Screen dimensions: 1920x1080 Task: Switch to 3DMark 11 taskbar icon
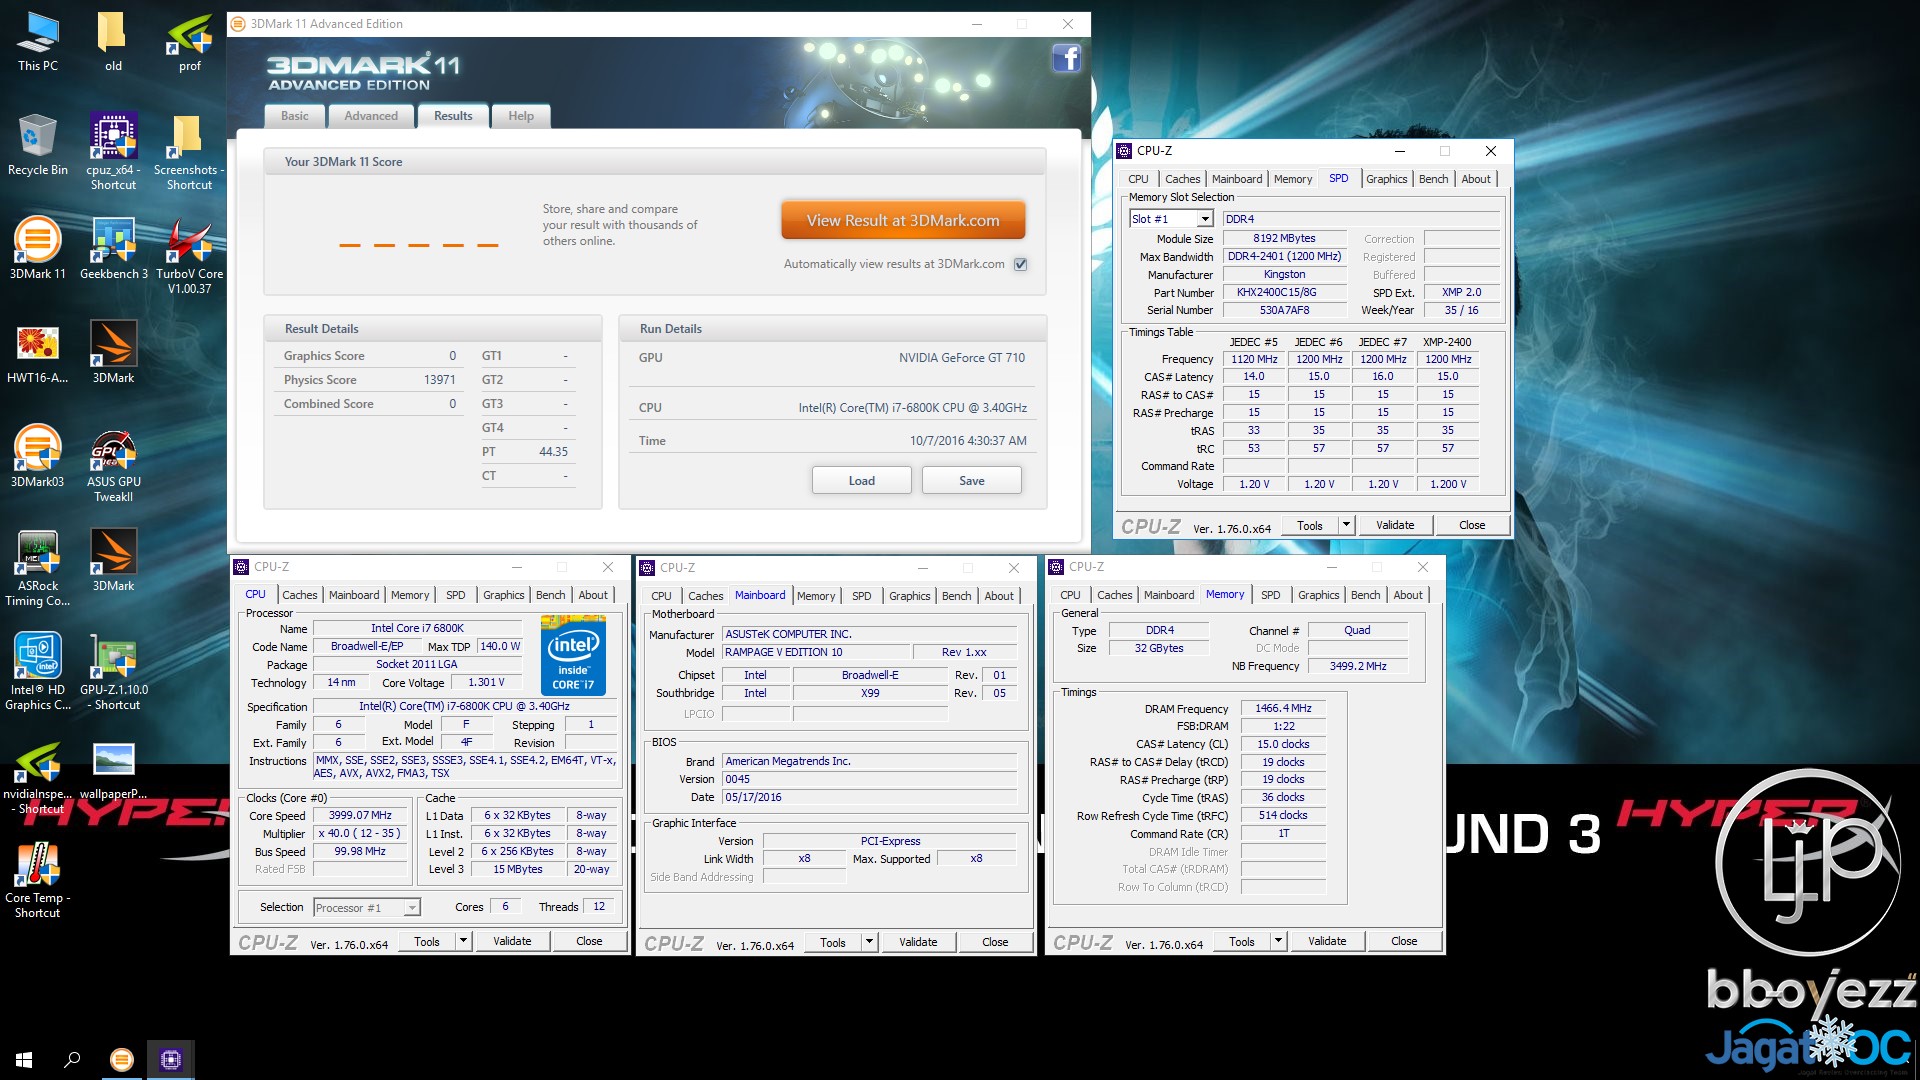pos(122,1060)
